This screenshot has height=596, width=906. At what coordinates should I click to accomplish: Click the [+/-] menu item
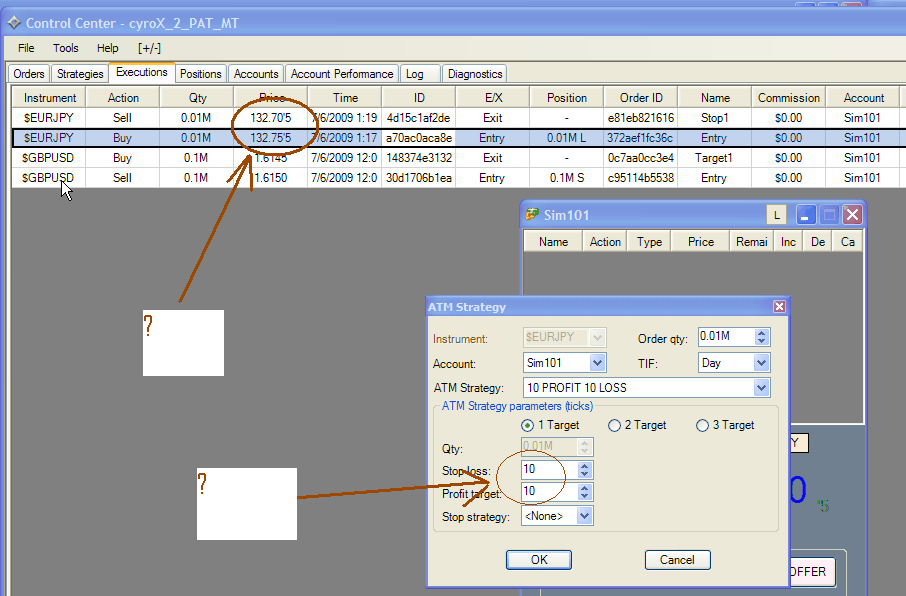(149, 48)
